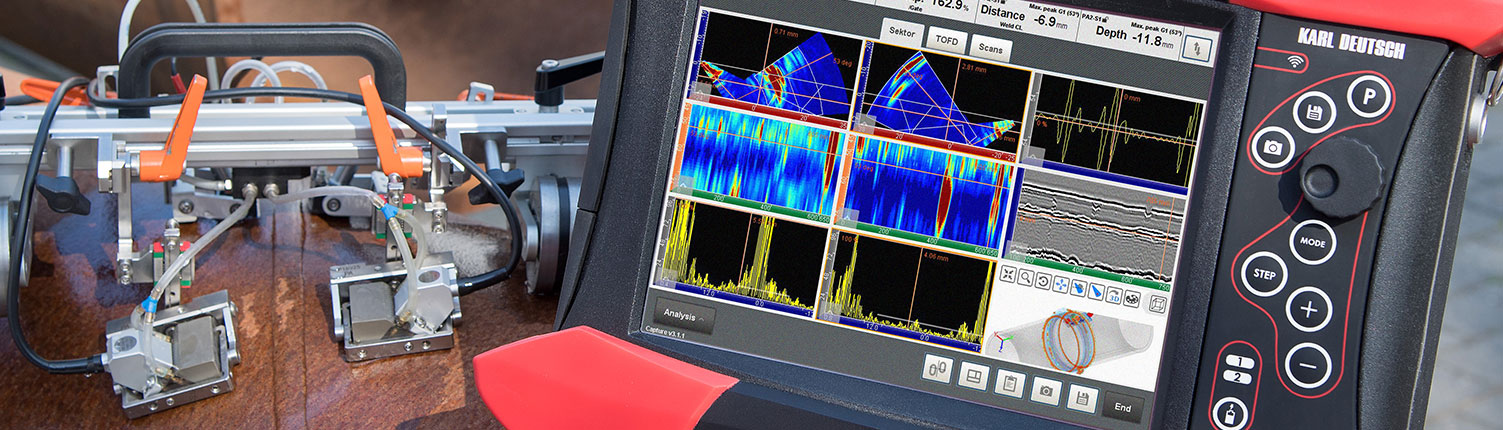
Task: Open the color palette icon in 3D toolbar
Action: click(x=1133, y=297)
